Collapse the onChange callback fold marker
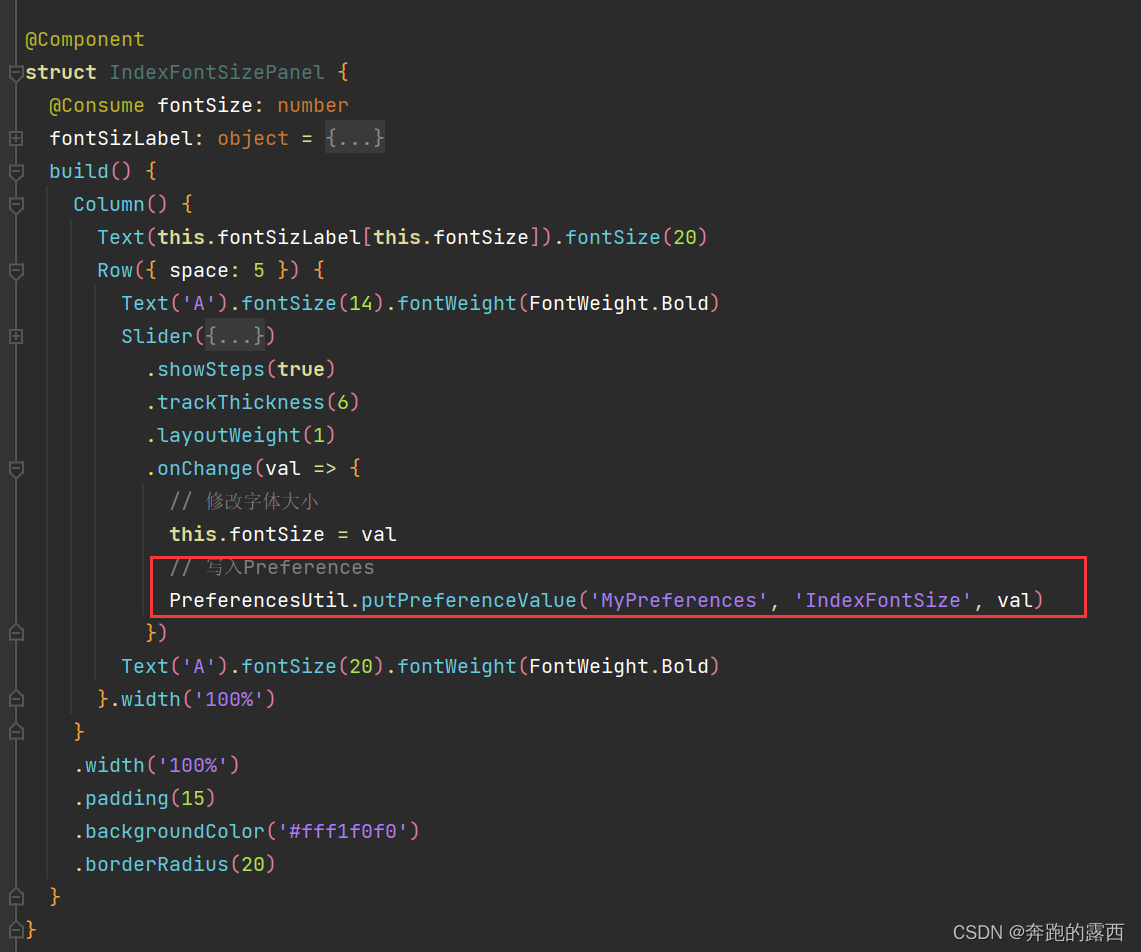 click(x=16, y=469)
